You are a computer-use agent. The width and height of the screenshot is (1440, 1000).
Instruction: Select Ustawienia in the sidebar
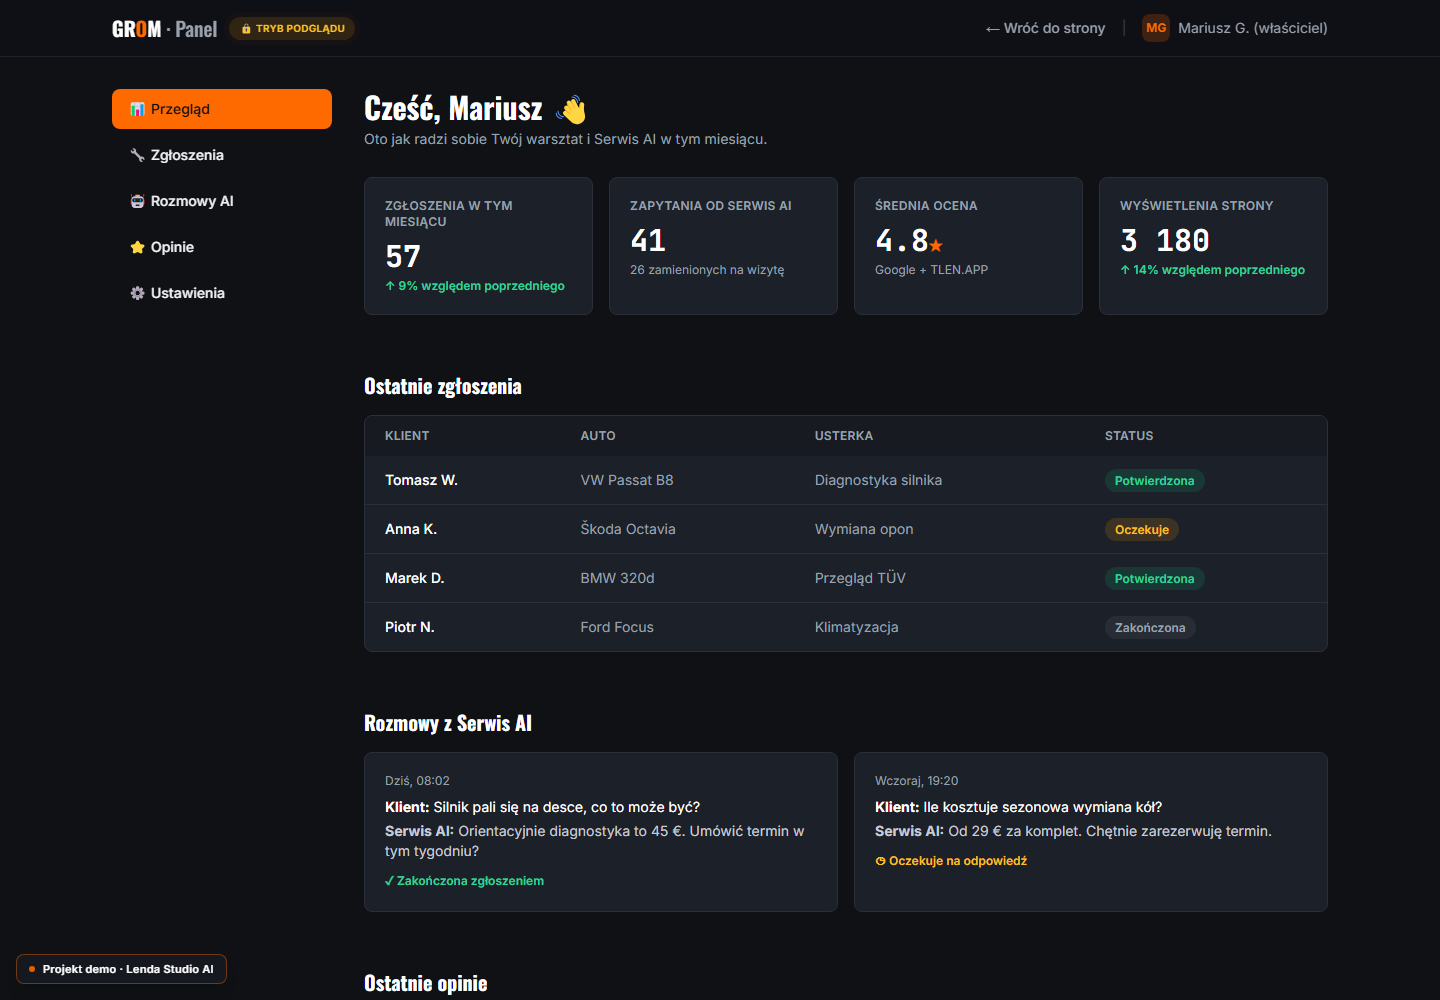pyautogui.click(x=222, y=293)
